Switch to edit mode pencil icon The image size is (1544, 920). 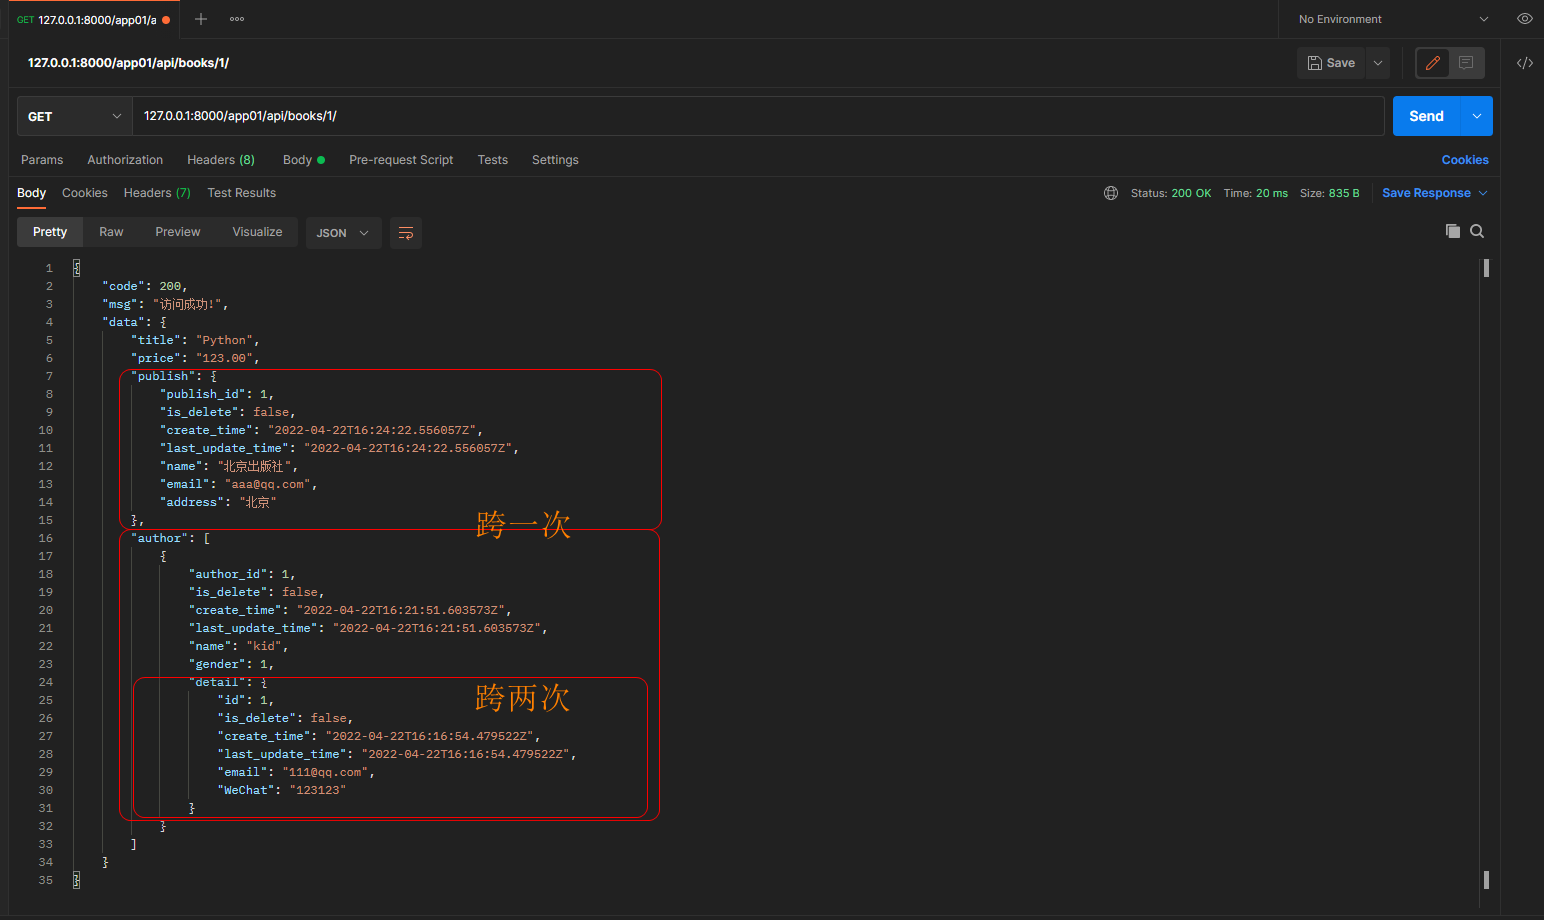[x=1433, y=63]
